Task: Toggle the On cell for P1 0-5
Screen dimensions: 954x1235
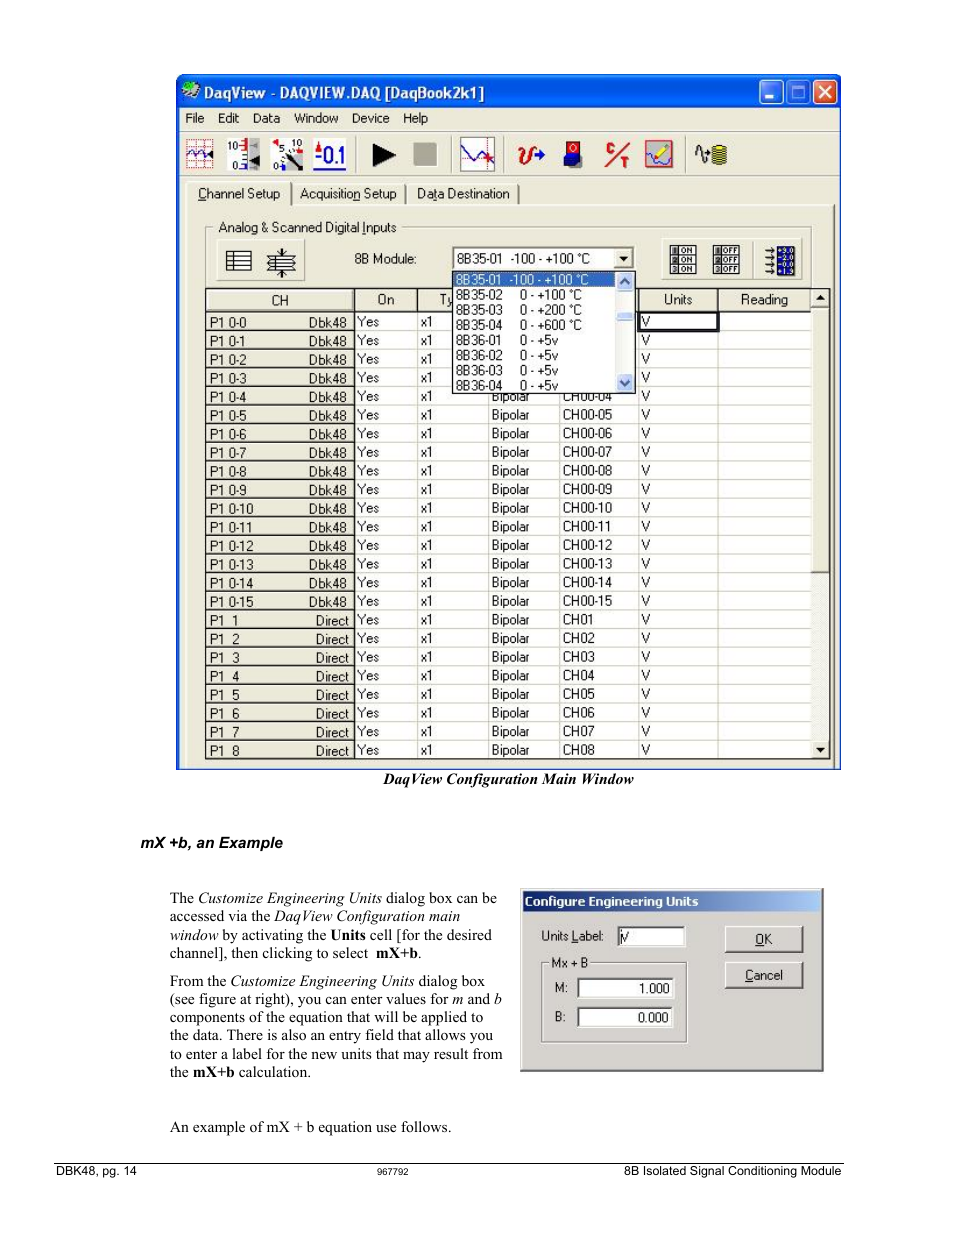Action: [x=386, y=415]
